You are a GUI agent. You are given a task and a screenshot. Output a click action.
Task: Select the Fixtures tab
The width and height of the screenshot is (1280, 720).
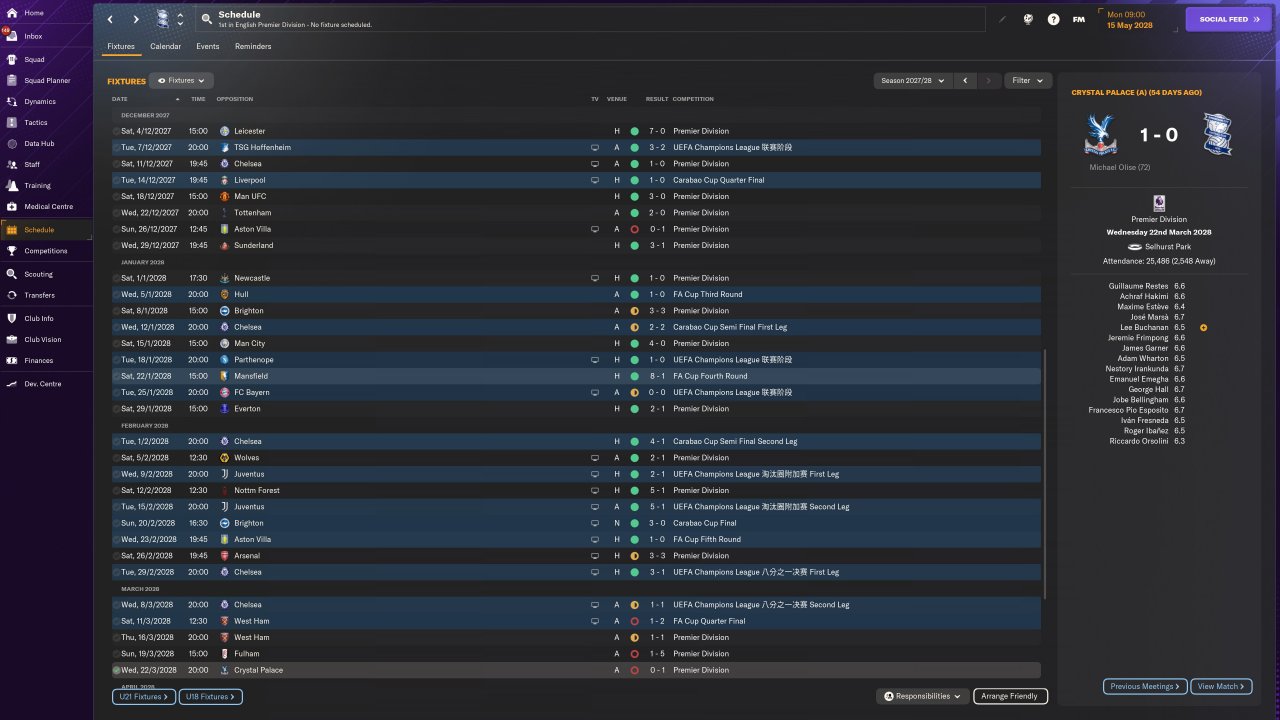coord(121,46)
